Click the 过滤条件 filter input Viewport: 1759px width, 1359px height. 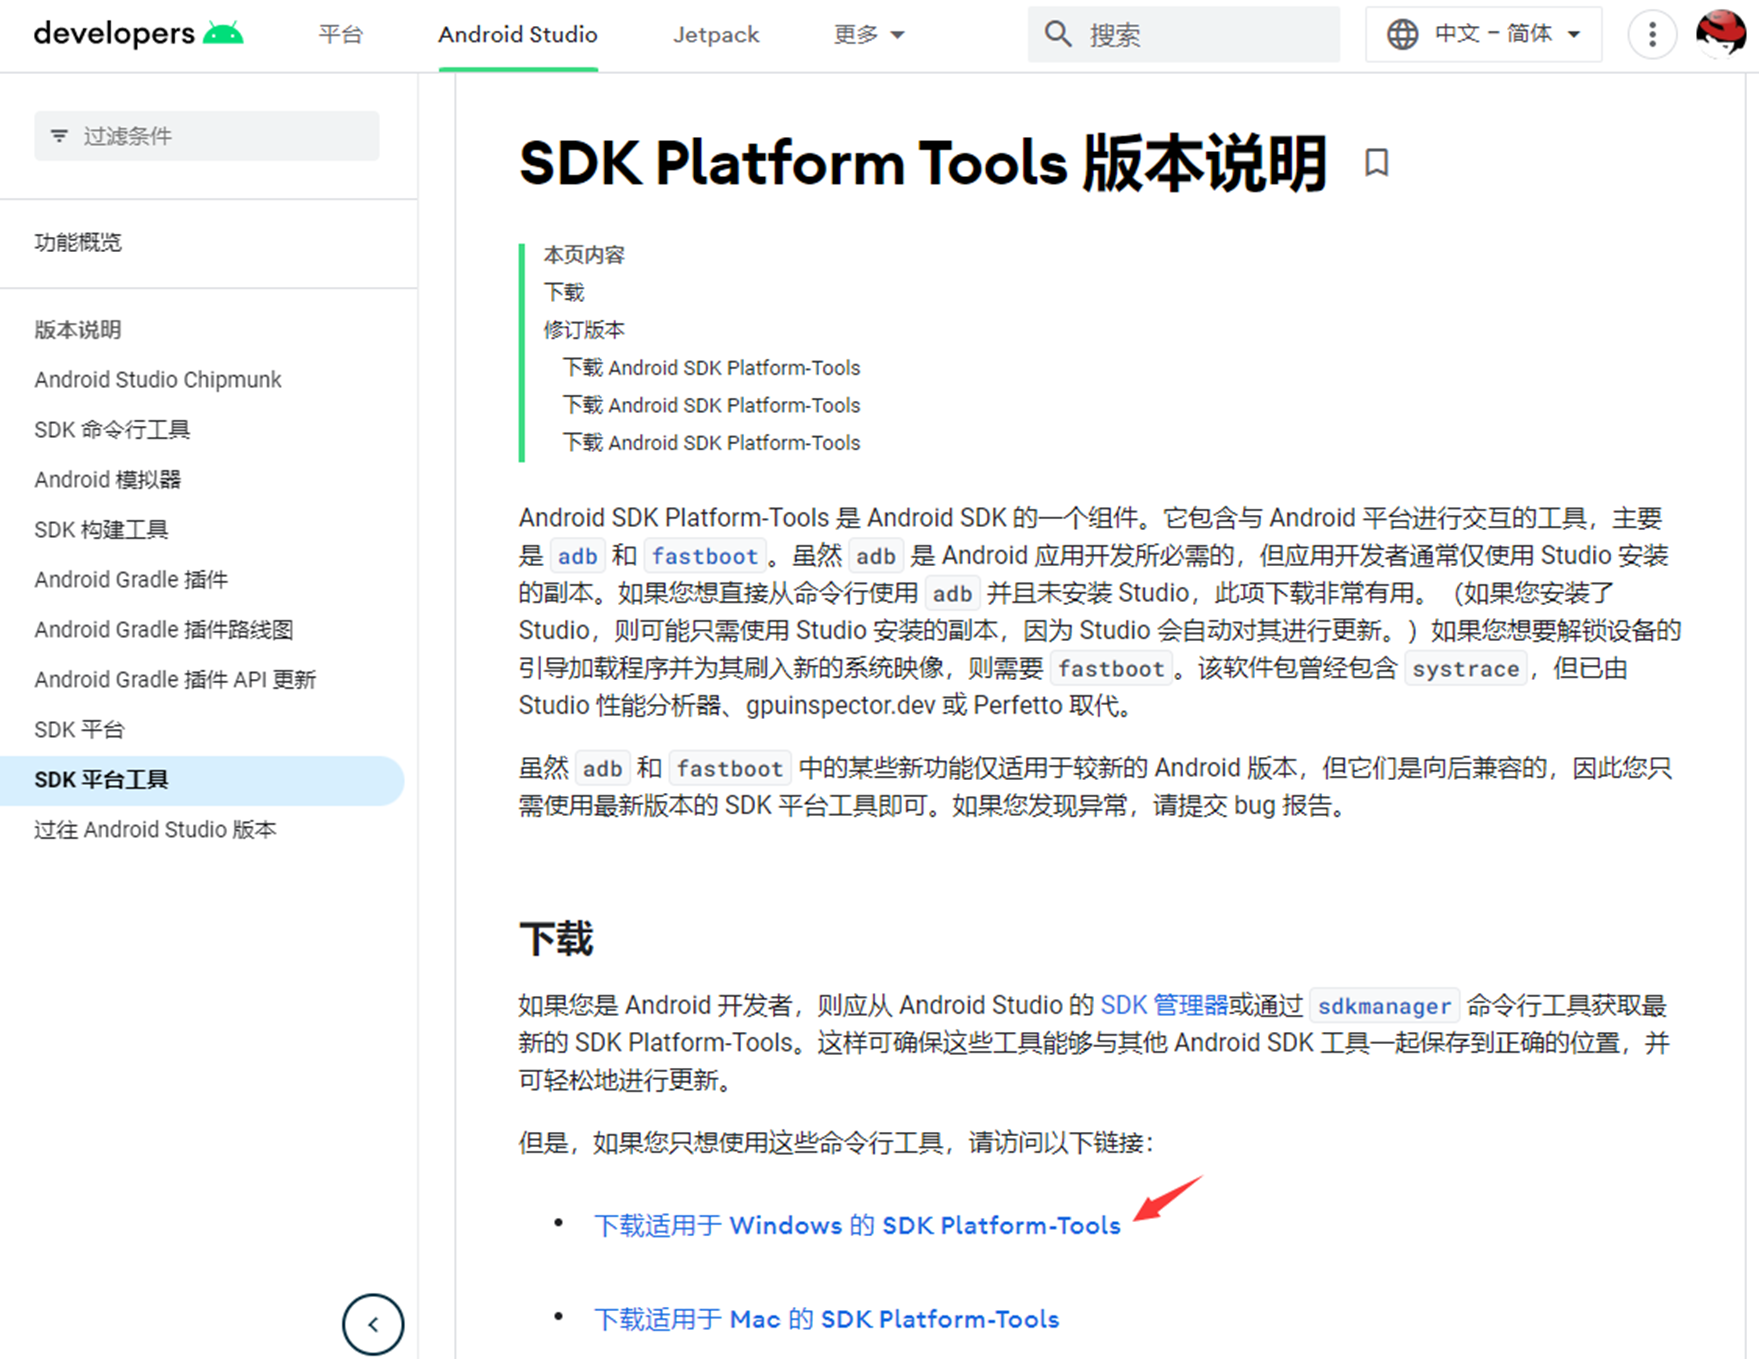coord(207,136)
